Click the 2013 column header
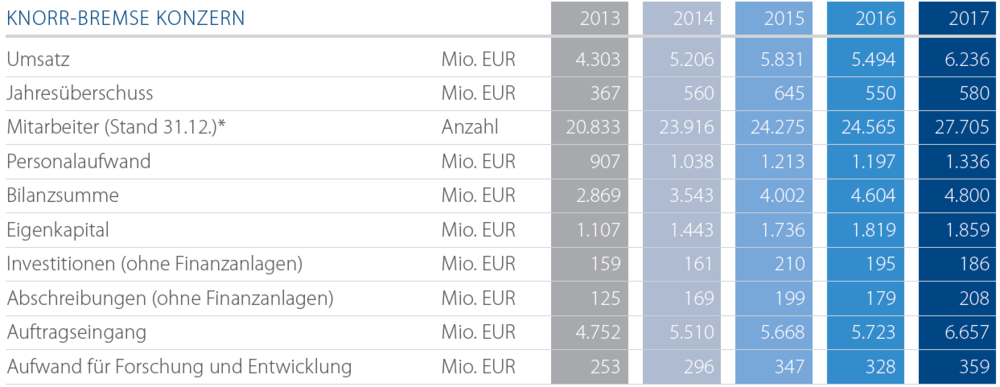The width and height of the screenshot is (1000, 387). (600, 18)
